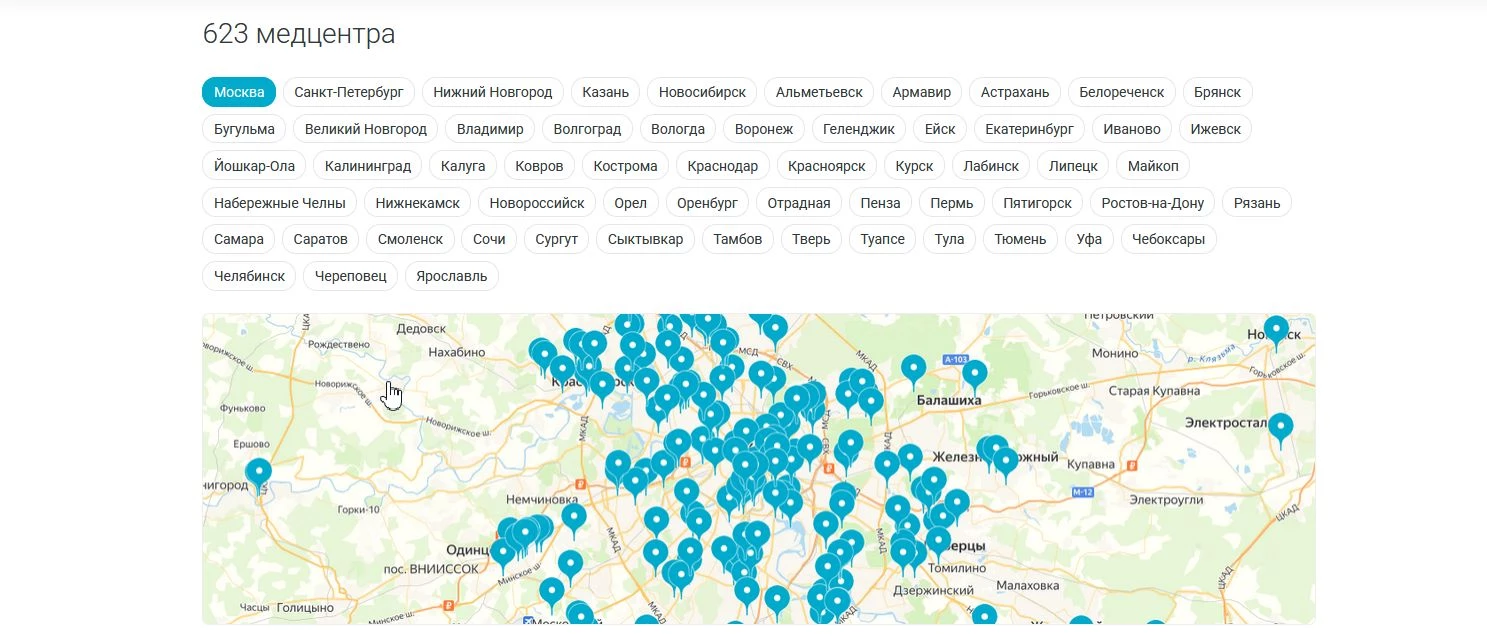This screenshot has width=1487, height=643.
Task: Choose the Брянск city chip
Action: (x=1218, y=92)
